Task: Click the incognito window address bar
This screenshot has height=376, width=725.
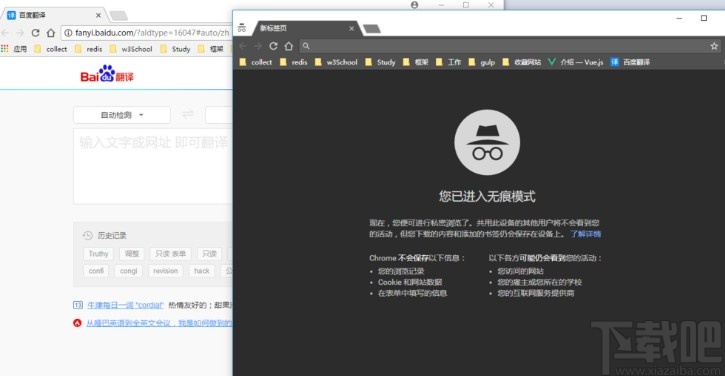Action: pos(509,46)
